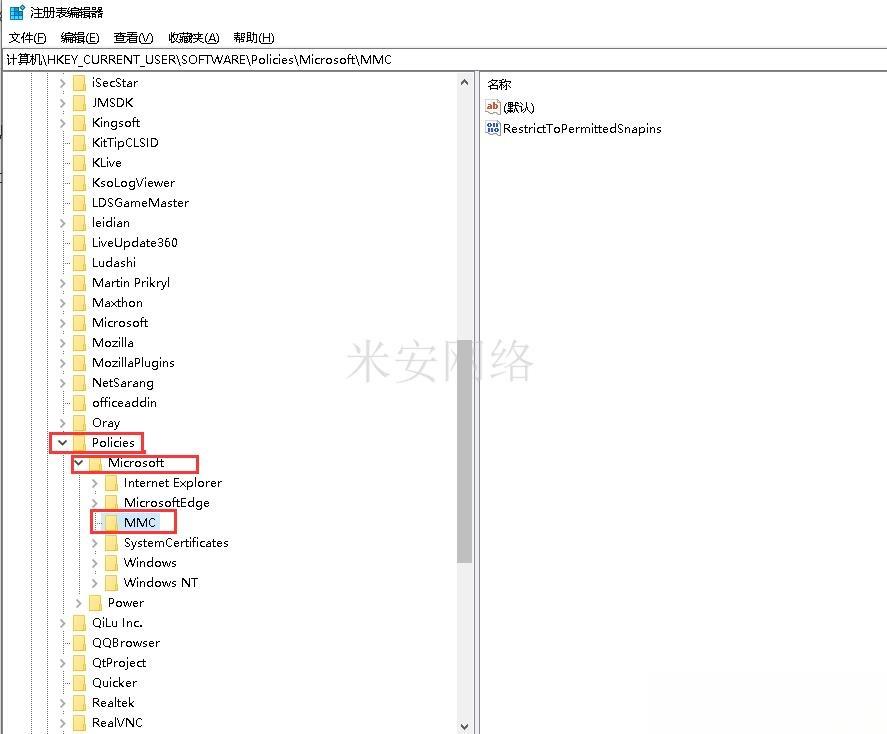The height and width of the screenshot is (734, 887).
Task: Select the RealVNC key
Action: click(x=117, y=723)
